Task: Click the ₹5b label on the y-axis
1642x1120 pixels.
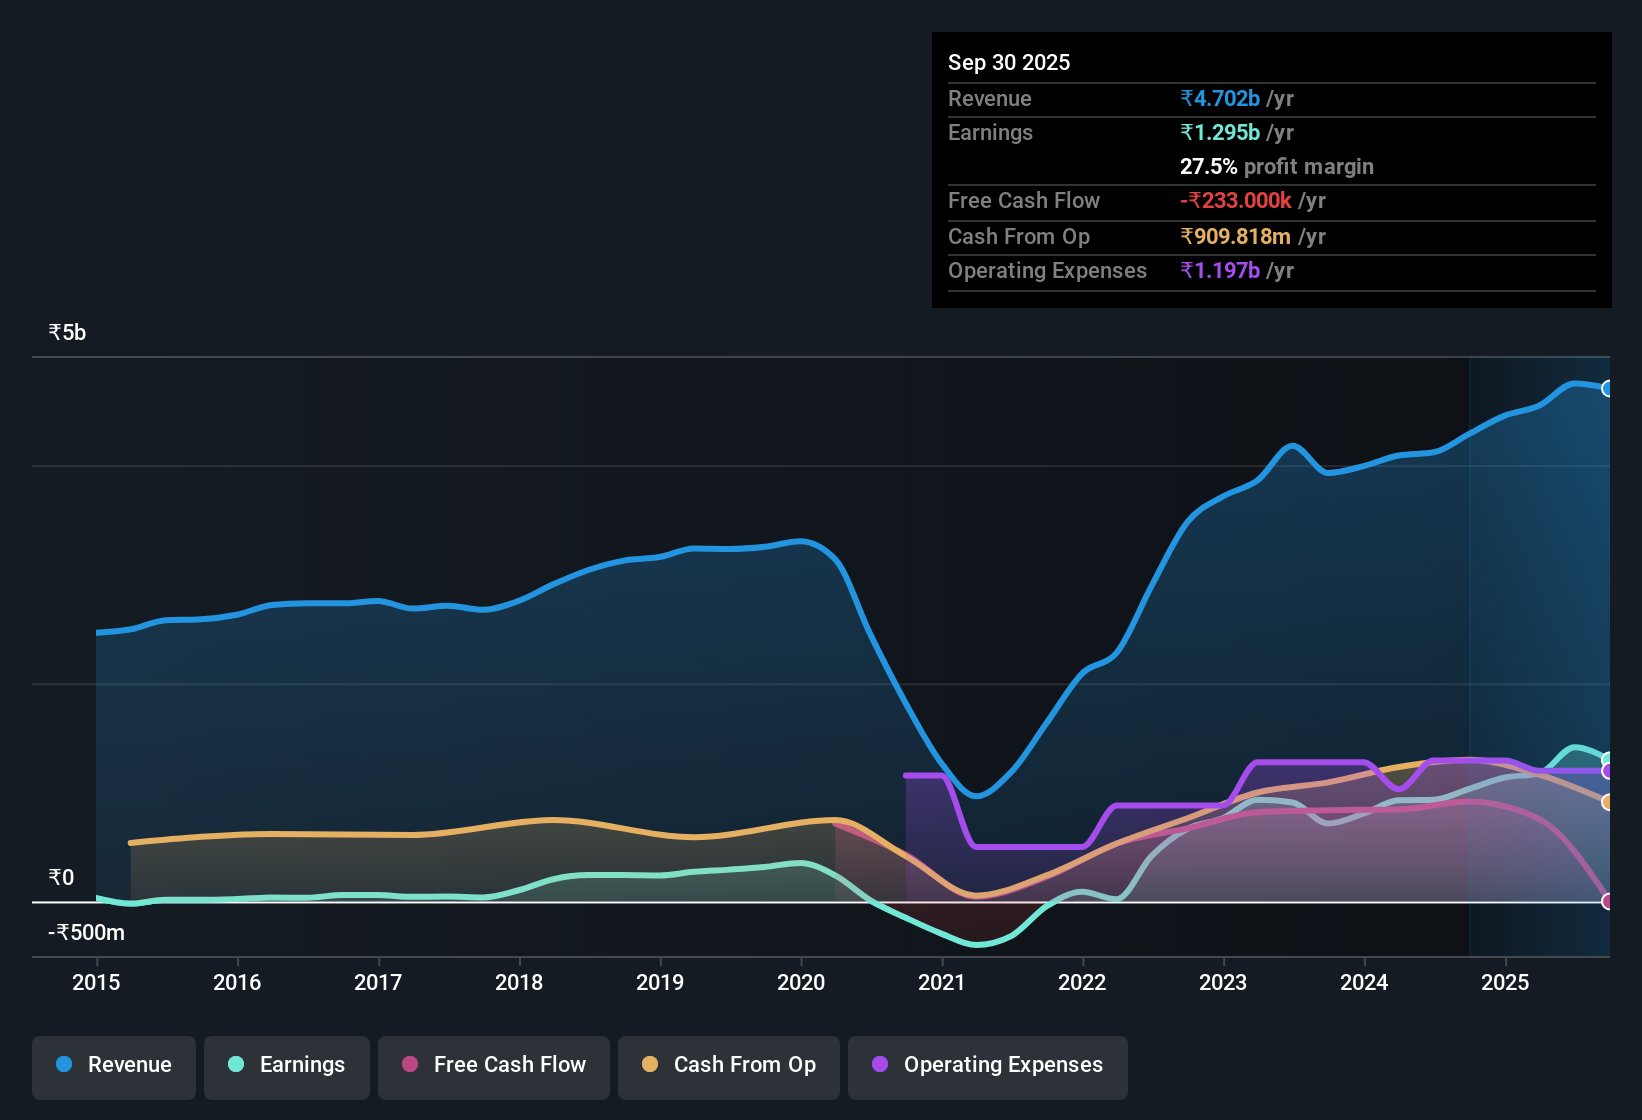Action: pyautogui.click(x=65, y=331)
